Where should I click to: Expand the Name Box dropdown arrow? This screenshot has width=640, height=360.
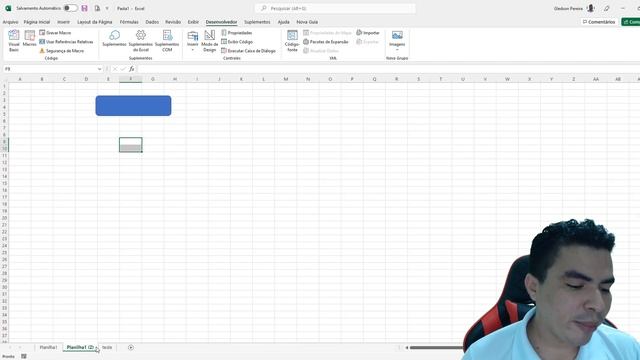(x=100, y=69)
